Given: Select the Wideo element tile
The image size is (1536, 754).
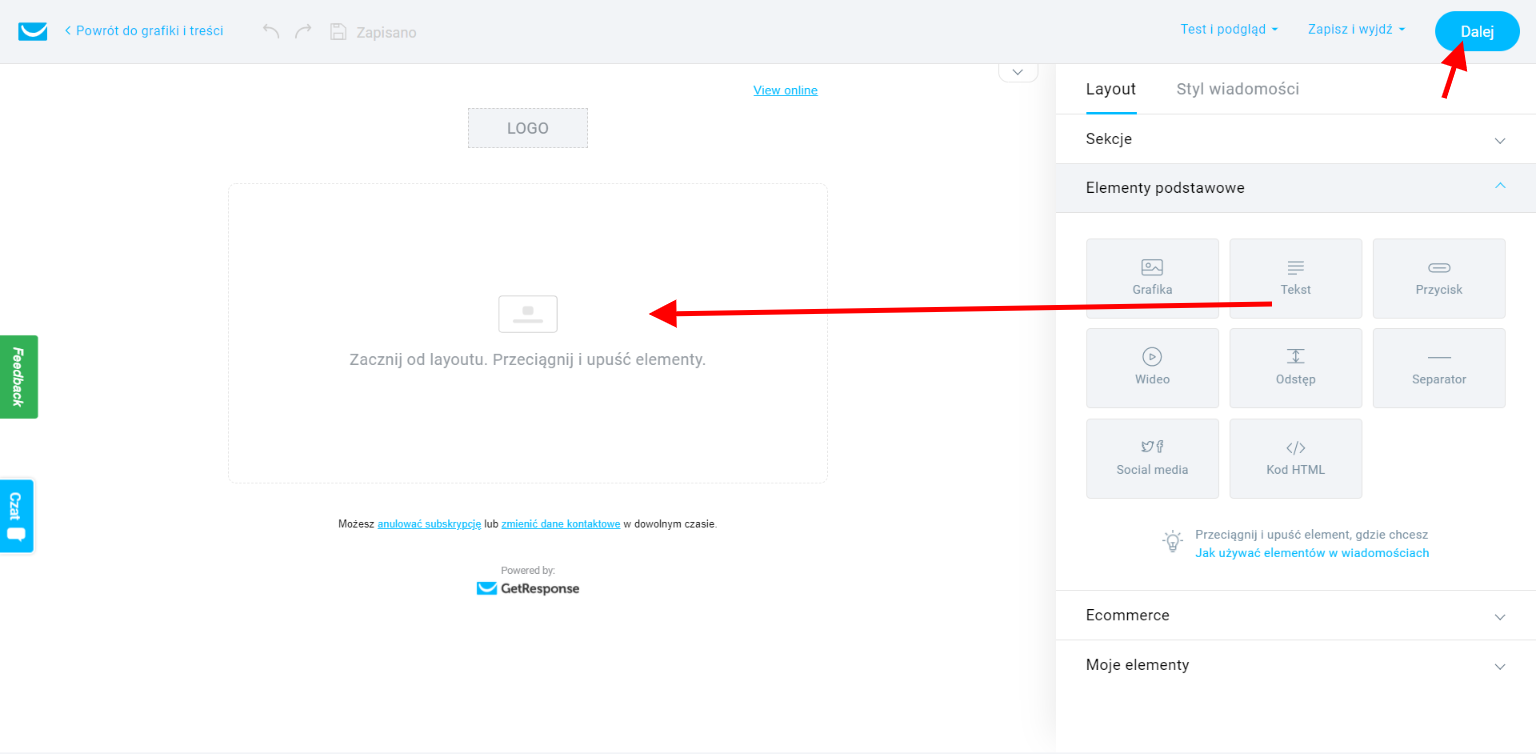Looking at the screenshot, I should tap(1152, 368).
